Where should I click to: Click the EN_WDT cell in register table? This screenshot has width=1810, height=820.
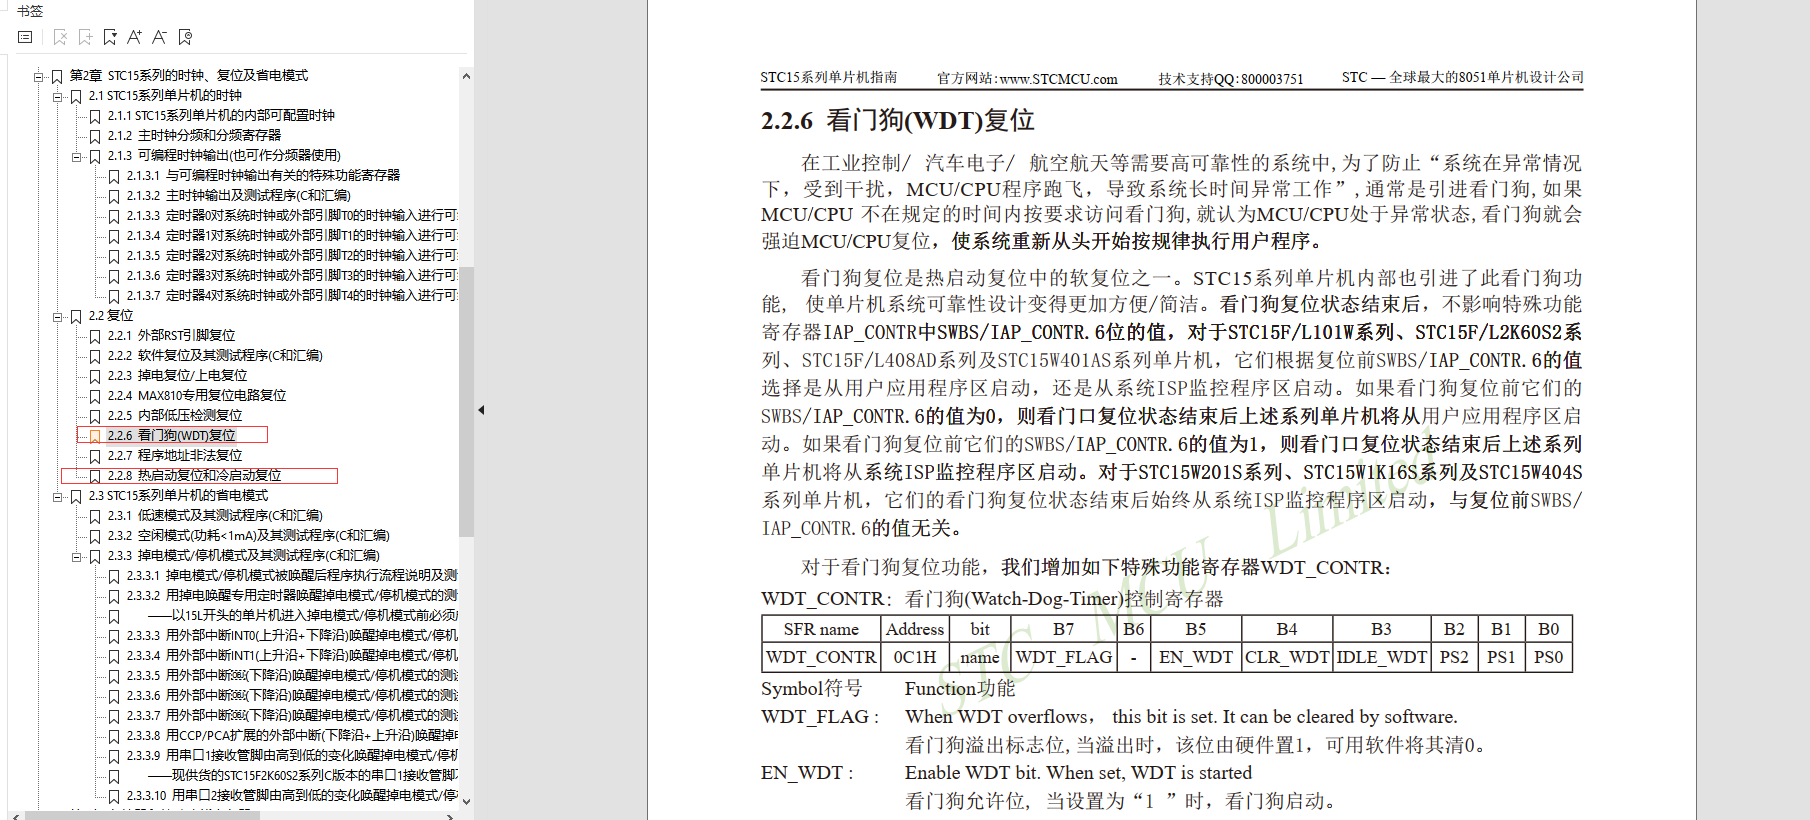pos(1196,657)
